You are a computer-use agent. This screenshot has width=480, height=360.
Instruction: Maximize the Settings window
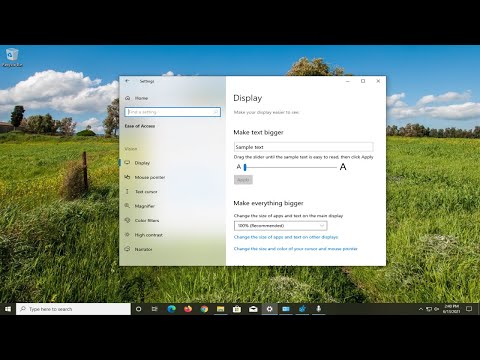363,81
